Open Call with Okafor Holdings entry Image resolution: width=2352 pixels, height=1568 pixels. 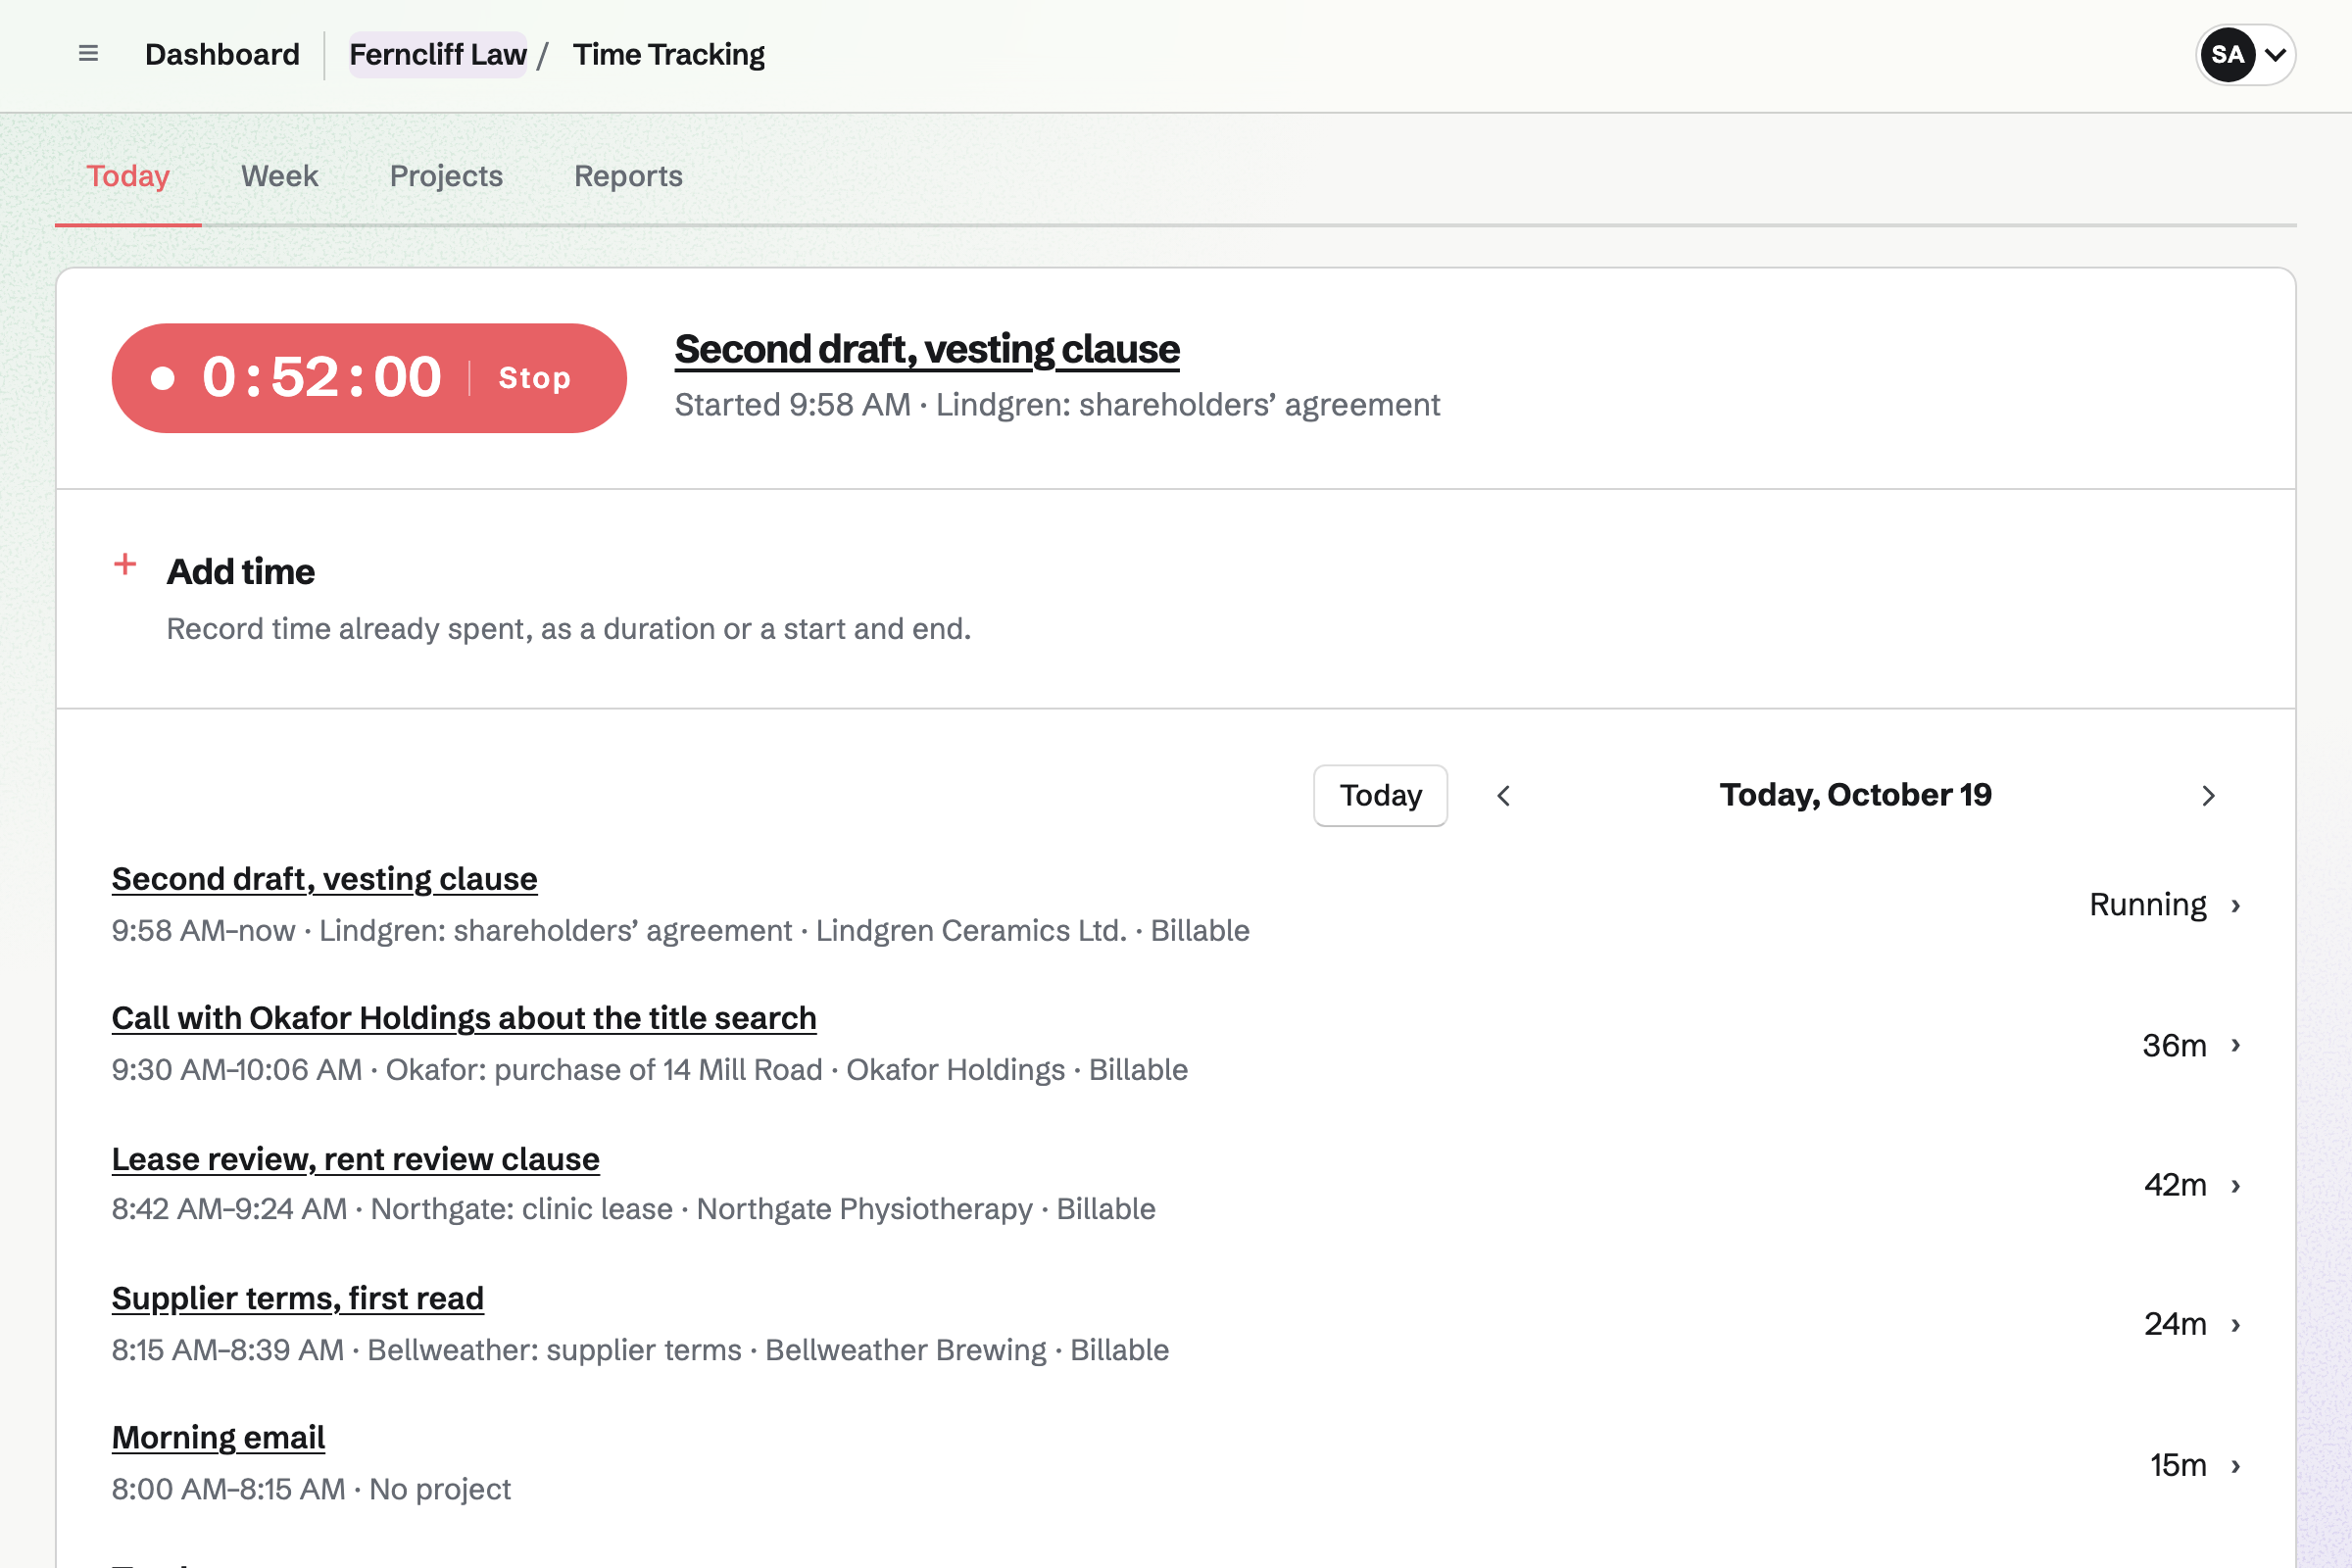pos(464,1018)
